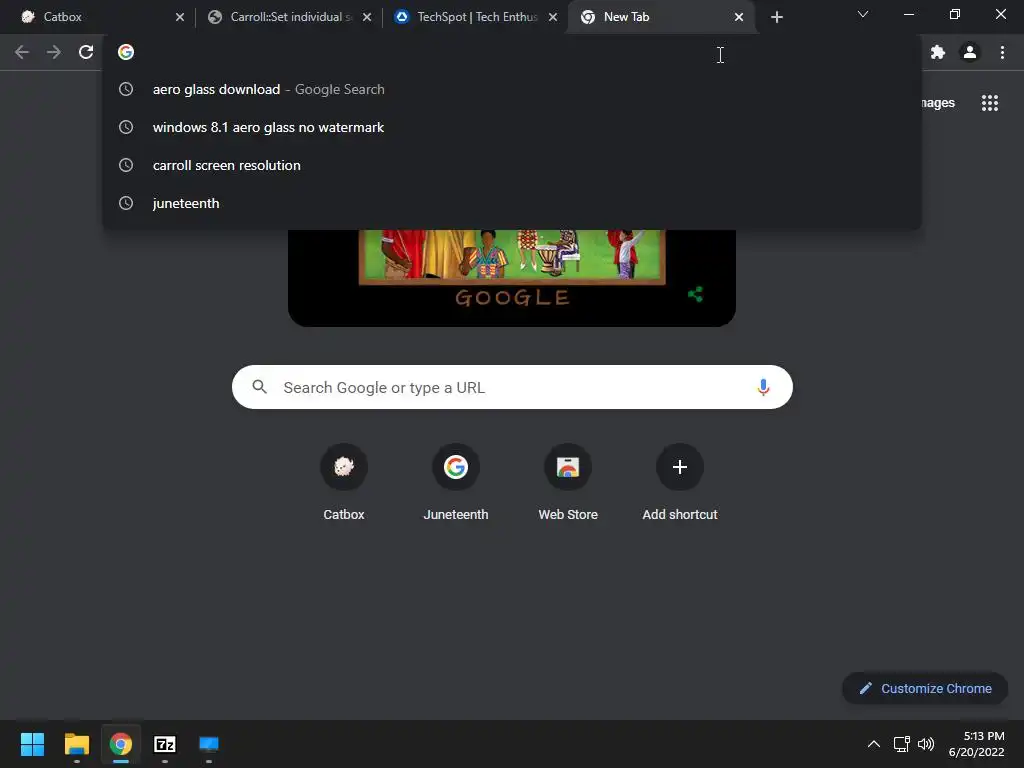Close the Carroll tab
This screenshot has height=768, width=1024.
[x=367, y=17]
